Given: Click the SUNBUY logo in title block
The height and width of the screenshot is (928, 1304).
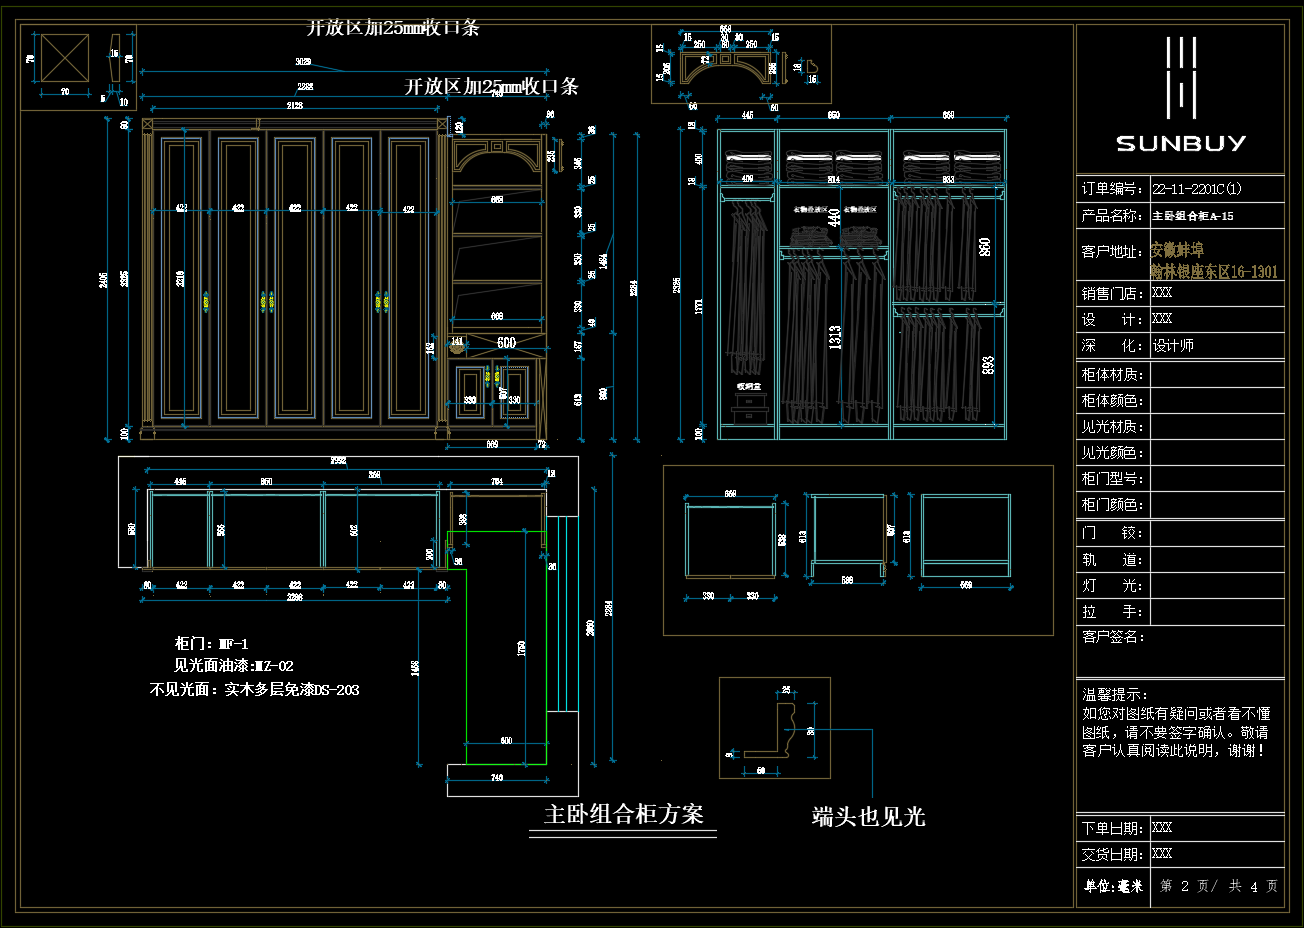Looking at the screenshot, I should [x=1181, y=96].
